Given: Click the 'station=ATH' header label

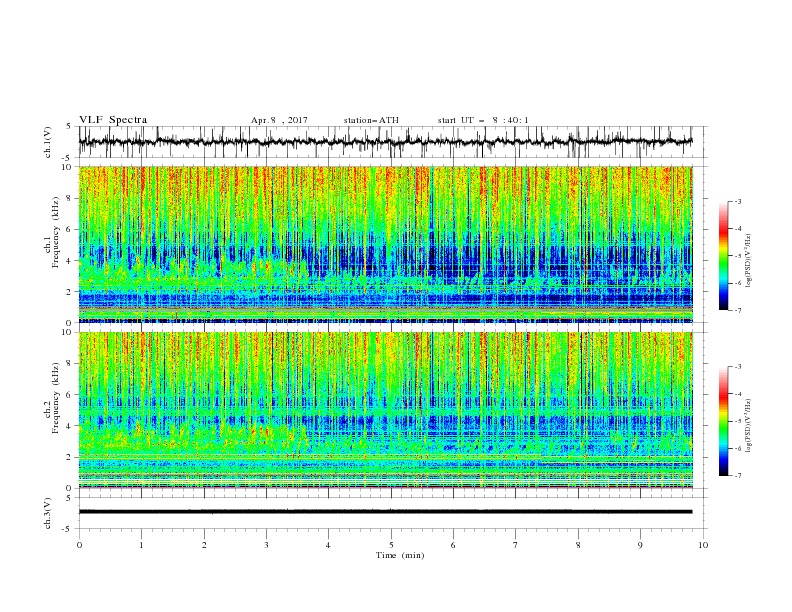Looking at the screenshot, I should pyautogui.click(x=371, y=120).
